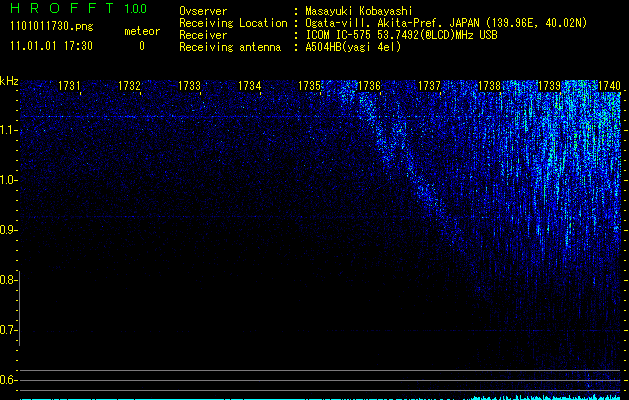Viewport: 629px width, 400px height.
Task: Click the 1734 time marker
Action: (250, 85)
